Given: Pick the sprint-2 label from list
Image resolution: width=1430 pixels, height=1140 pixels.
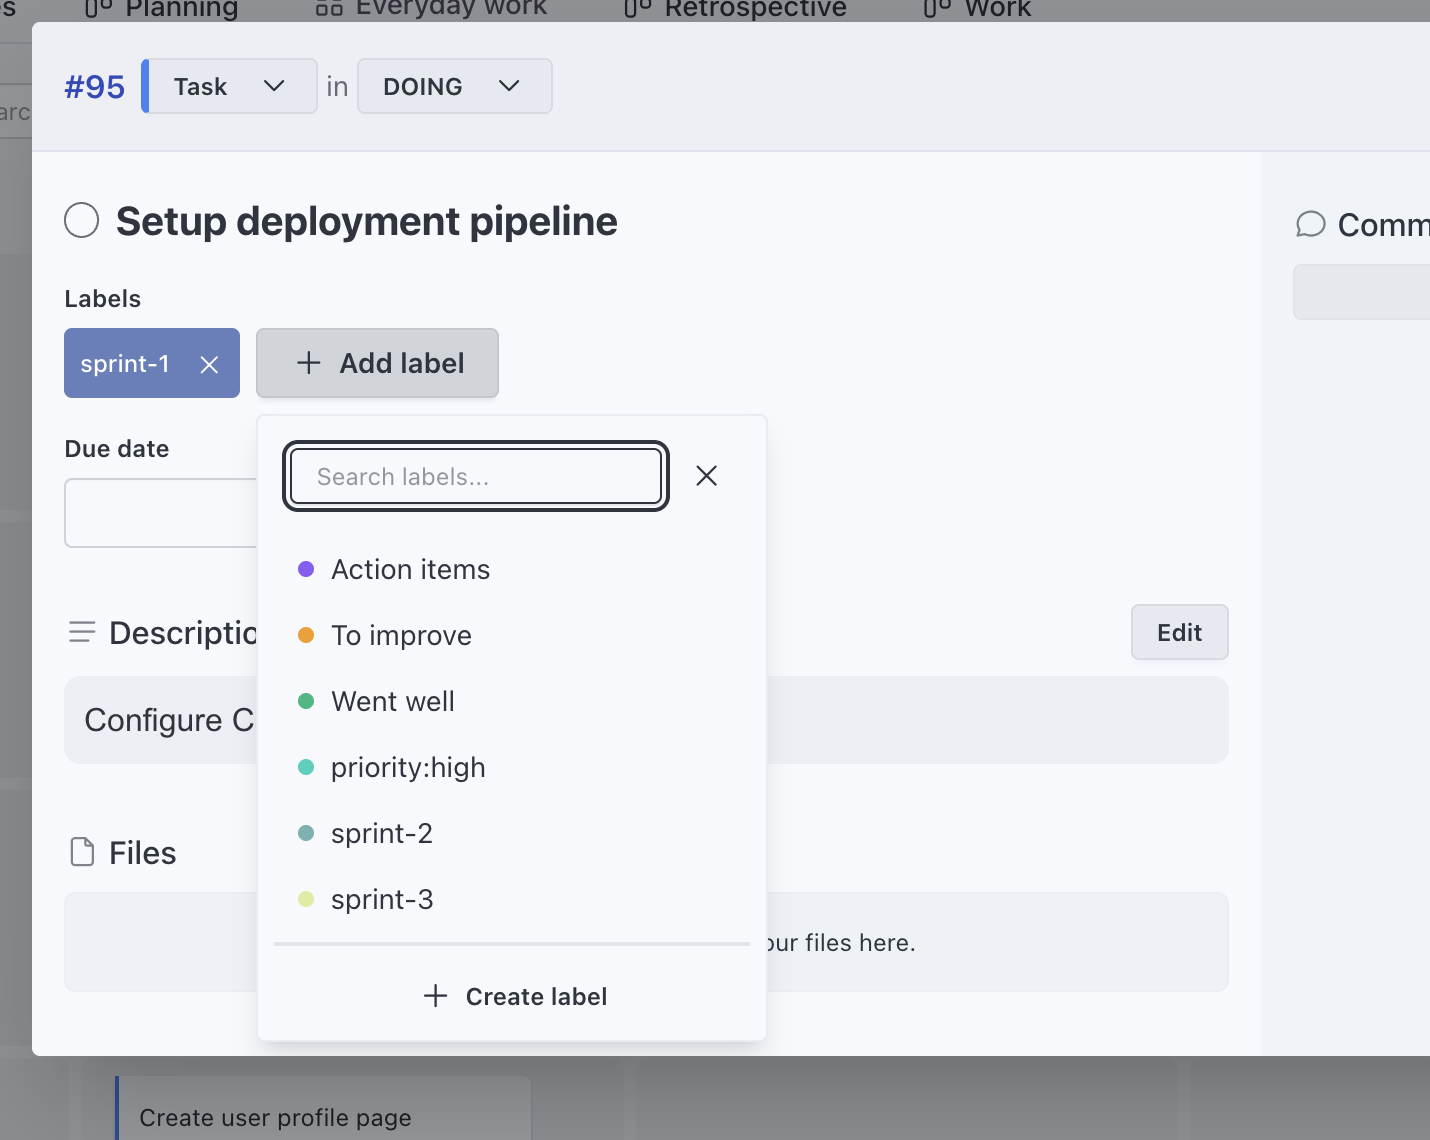Looking at the screenshot, I should coord(382,834).
